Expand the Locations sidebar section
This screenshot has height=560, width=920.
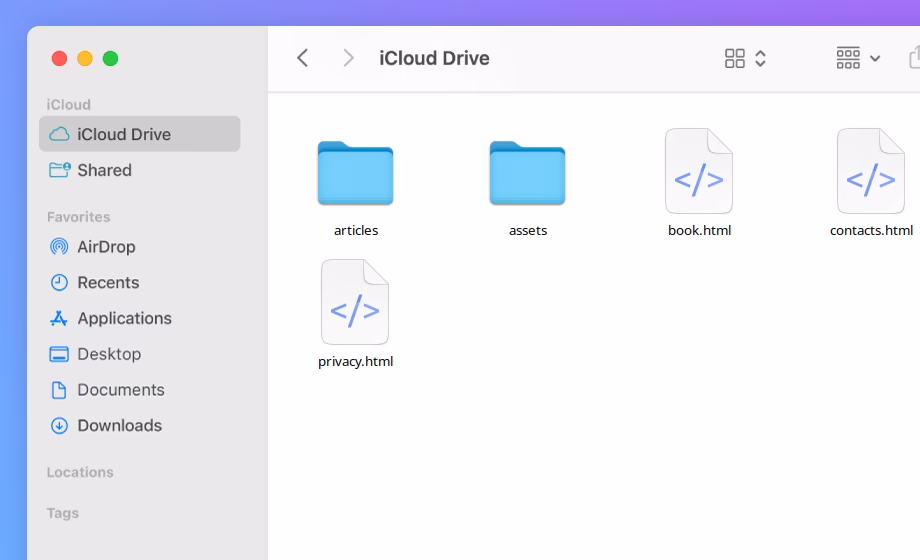coord(80,472)
